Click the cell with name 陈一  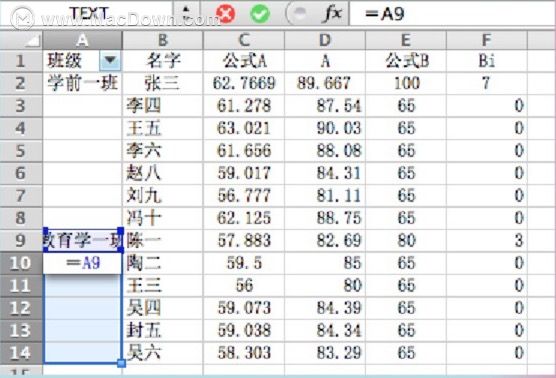pos(163,240)
